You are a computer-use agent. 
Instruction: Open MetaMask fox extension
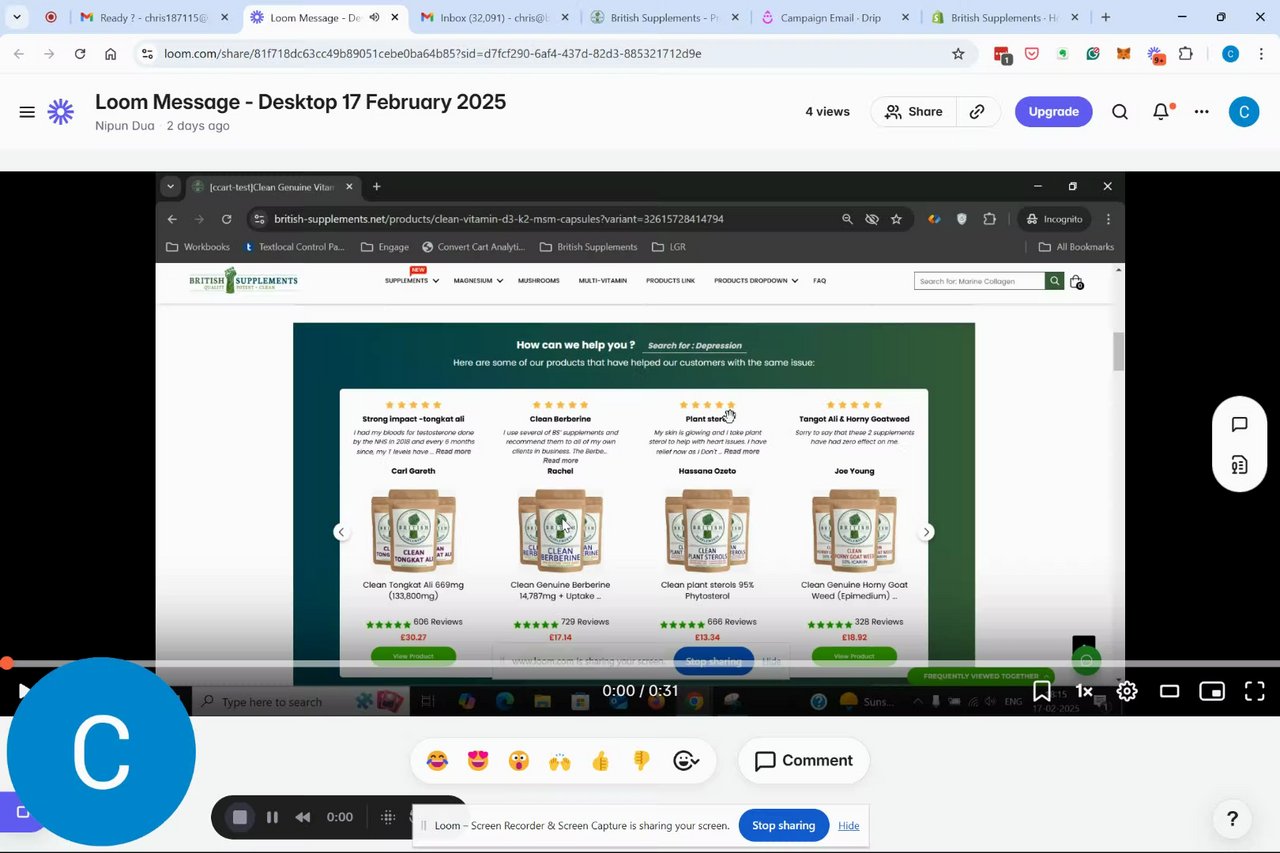pos(1124,54)
